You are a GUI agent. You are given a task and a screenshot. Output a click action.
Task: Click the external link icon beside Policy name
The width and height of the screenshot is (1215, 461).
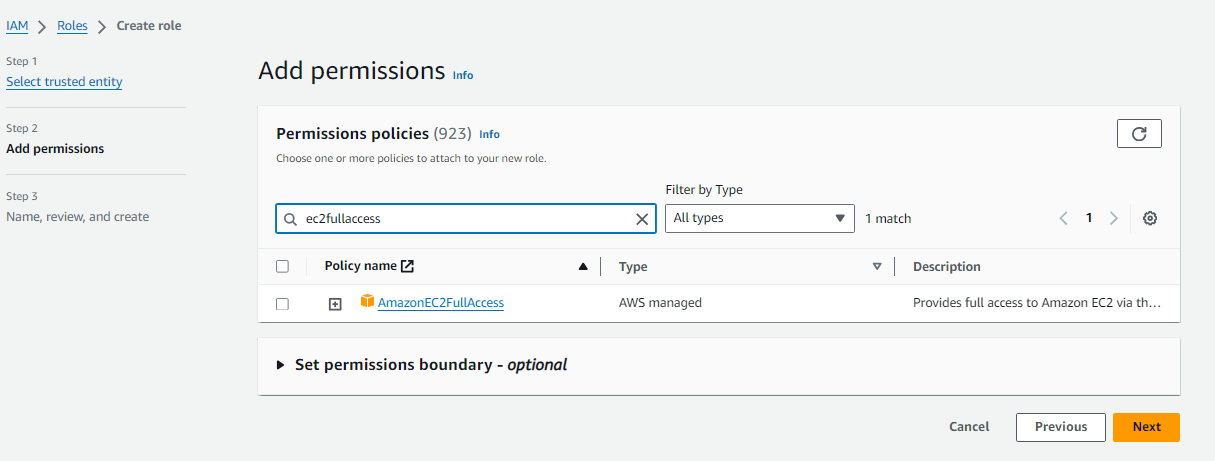[x=407, y=266]
